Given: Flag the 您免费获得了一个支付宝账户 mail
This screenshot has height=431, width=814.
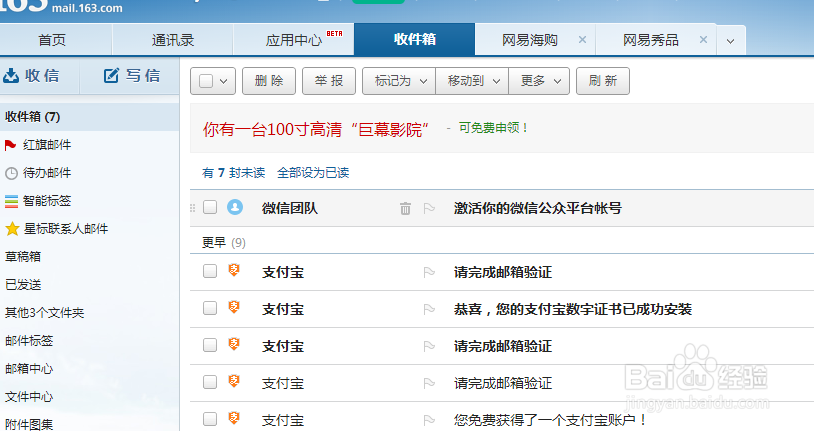Looking at the screenshot, I should click(429, 420).
